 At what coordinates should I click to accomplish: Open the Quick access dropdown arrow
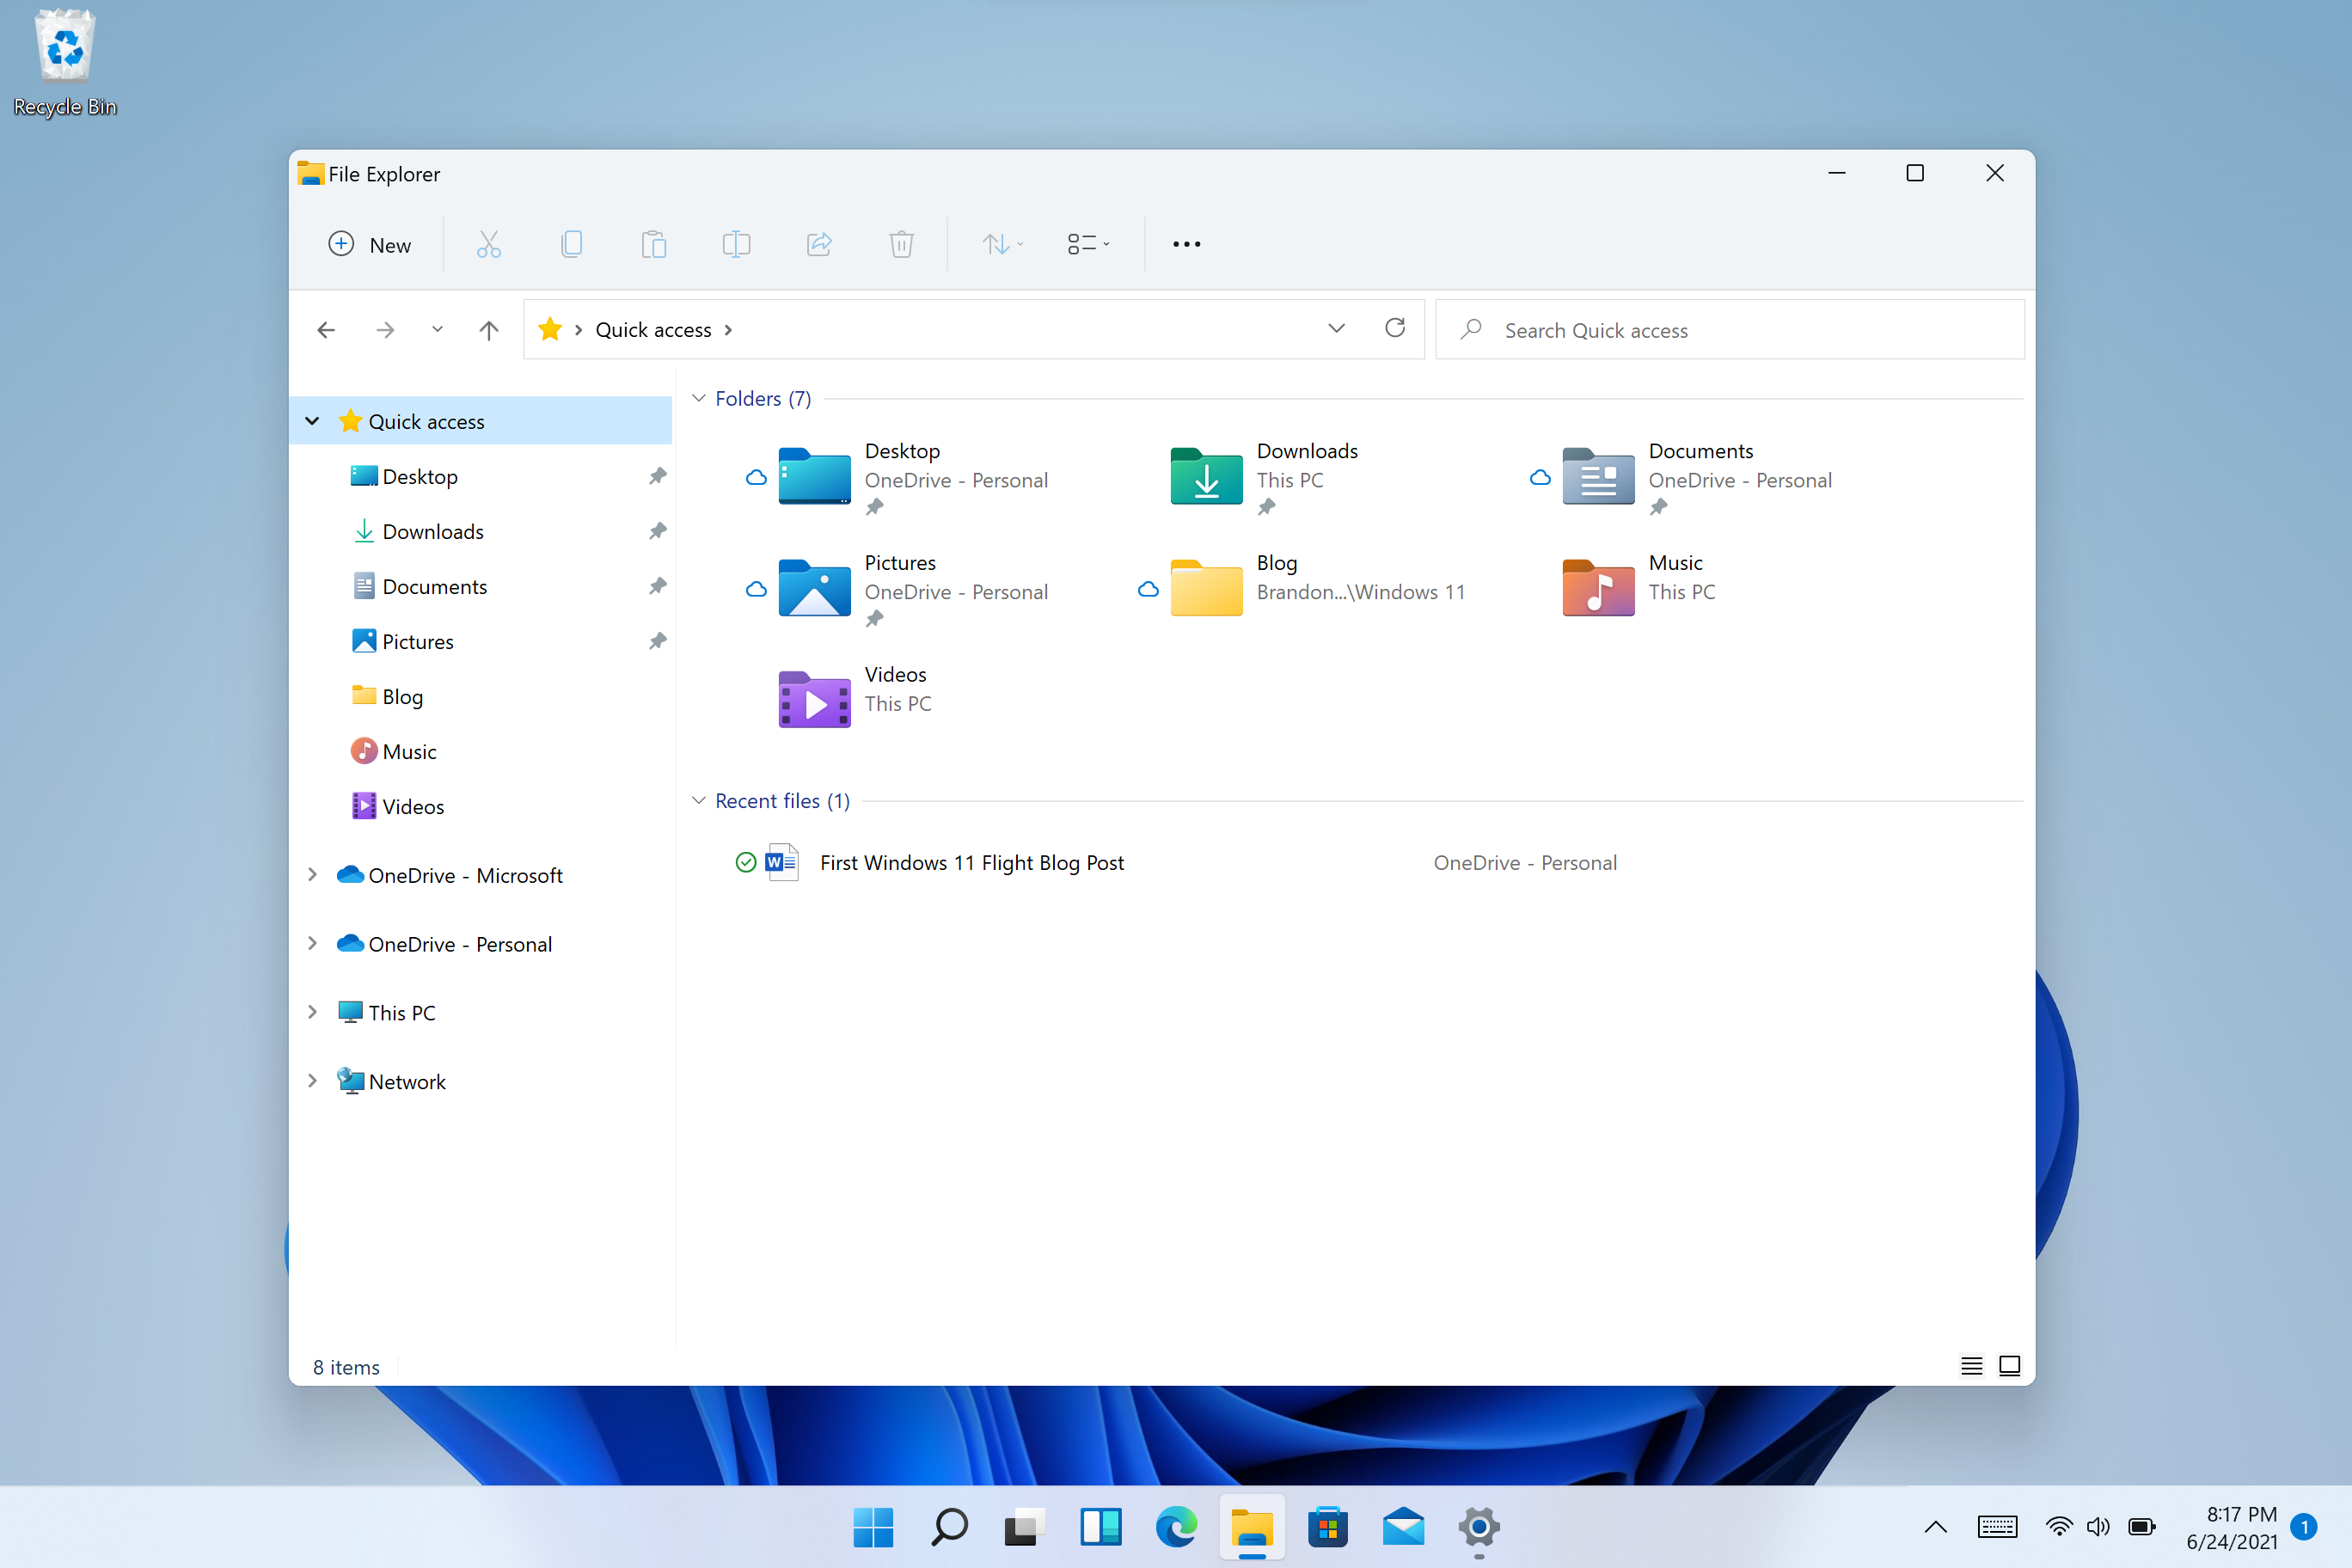(311, 420)
